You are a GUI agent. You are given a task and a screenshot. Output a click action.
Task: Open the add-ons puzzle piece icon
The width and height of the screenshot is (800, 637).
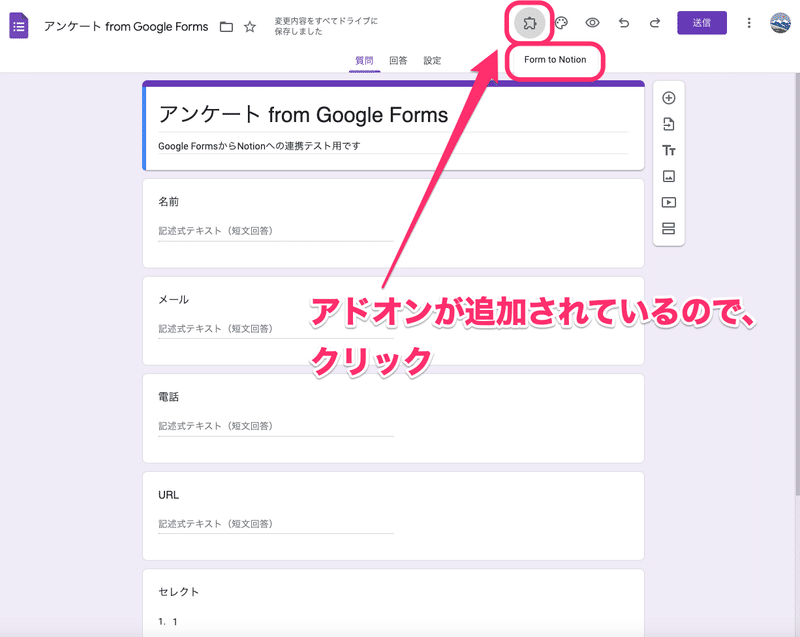point(530,23)
